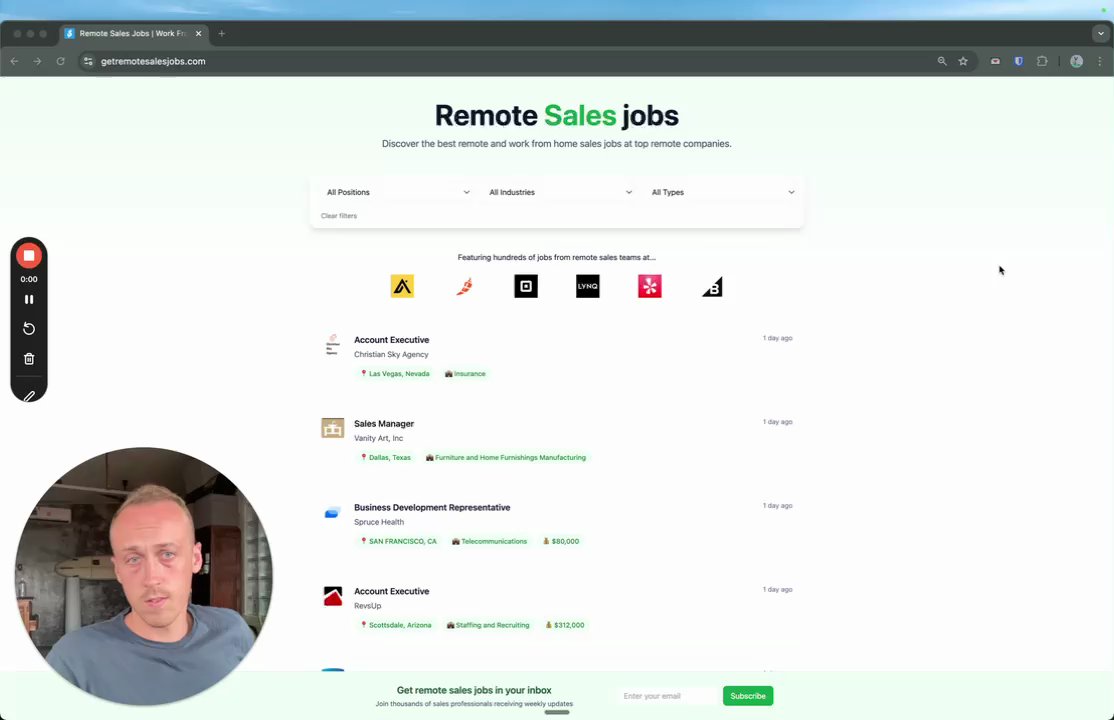
Task: Open the Business Development Representative job listing
Action: [432, 507]
